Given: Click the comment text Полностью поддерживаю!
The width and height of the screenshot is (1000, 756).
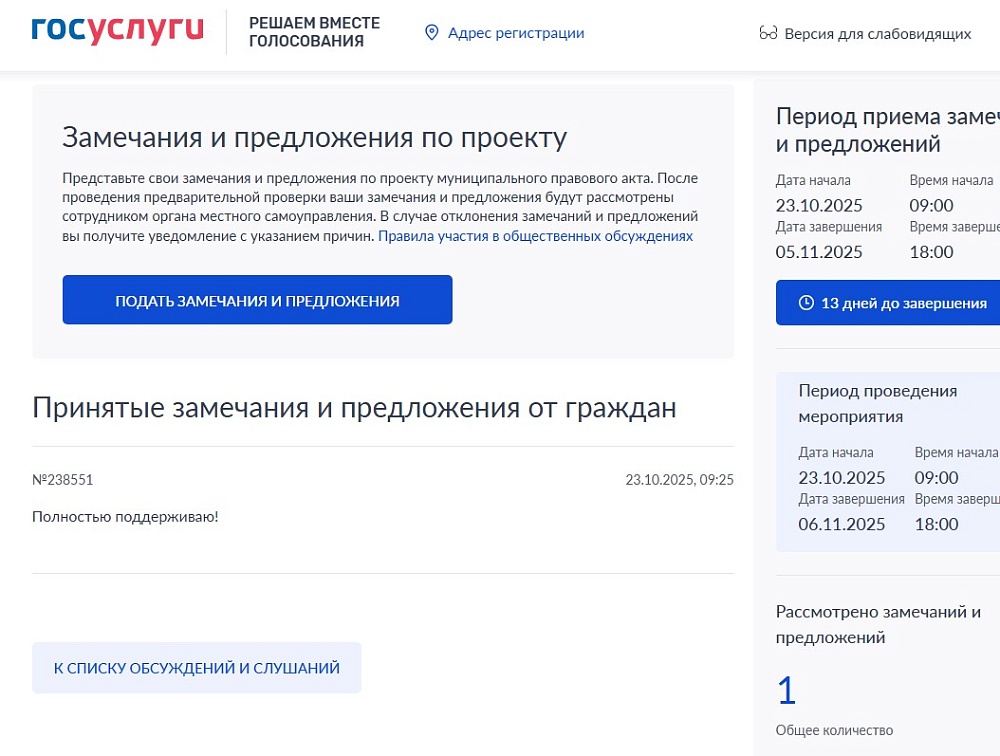Looking at the screenshot, I should (x=125, y=517).
